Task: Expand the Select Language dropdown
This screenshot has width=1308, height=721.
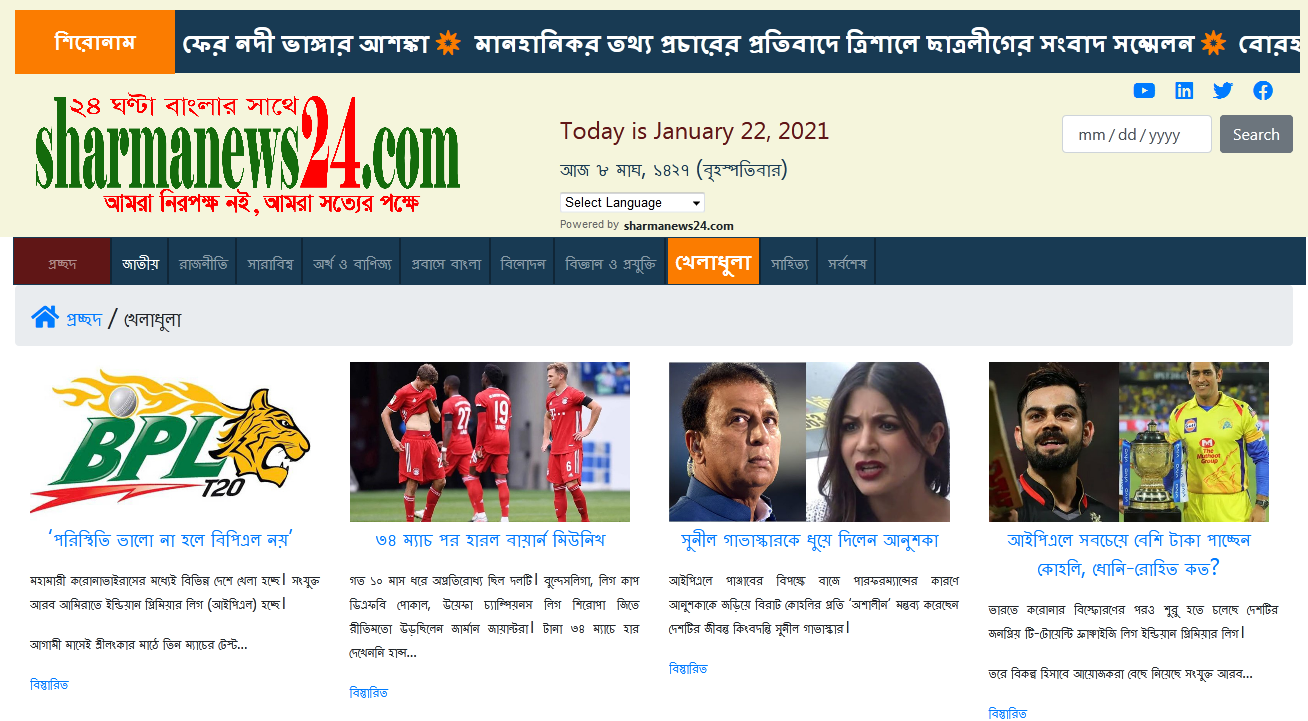Action: 632,202
